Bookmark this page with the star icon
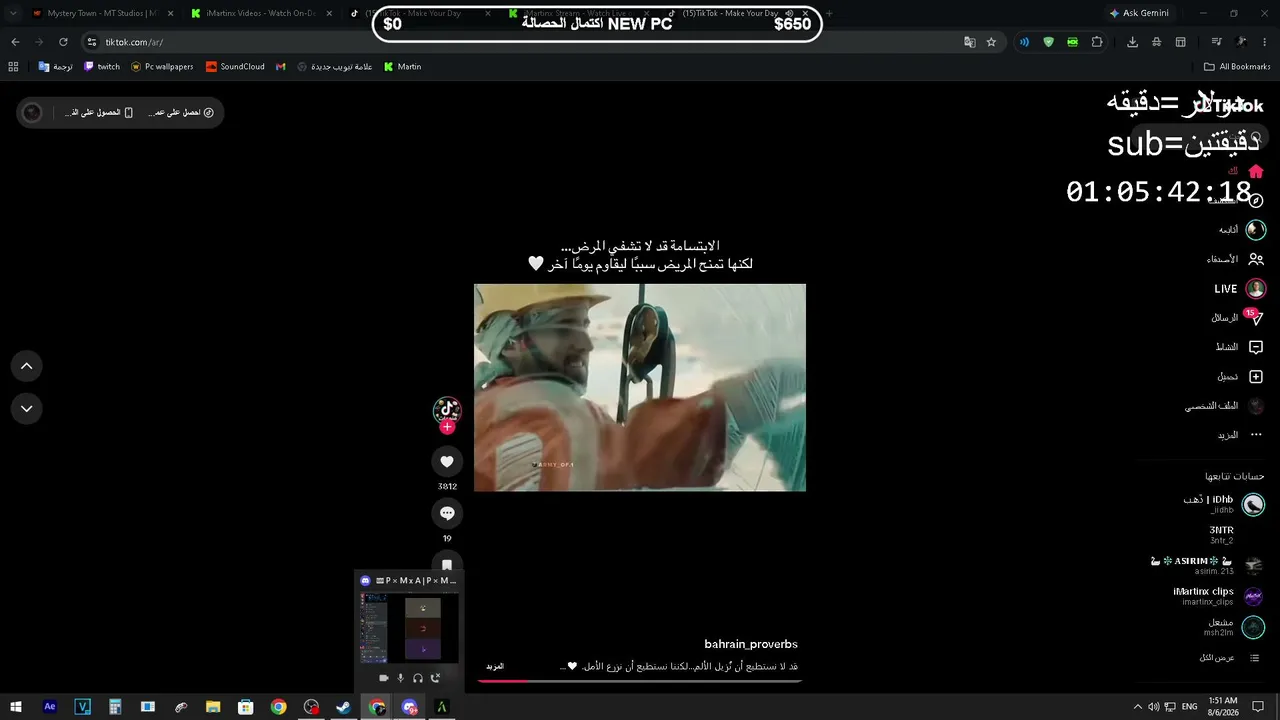1280x720 pixels. coord(991,42)
